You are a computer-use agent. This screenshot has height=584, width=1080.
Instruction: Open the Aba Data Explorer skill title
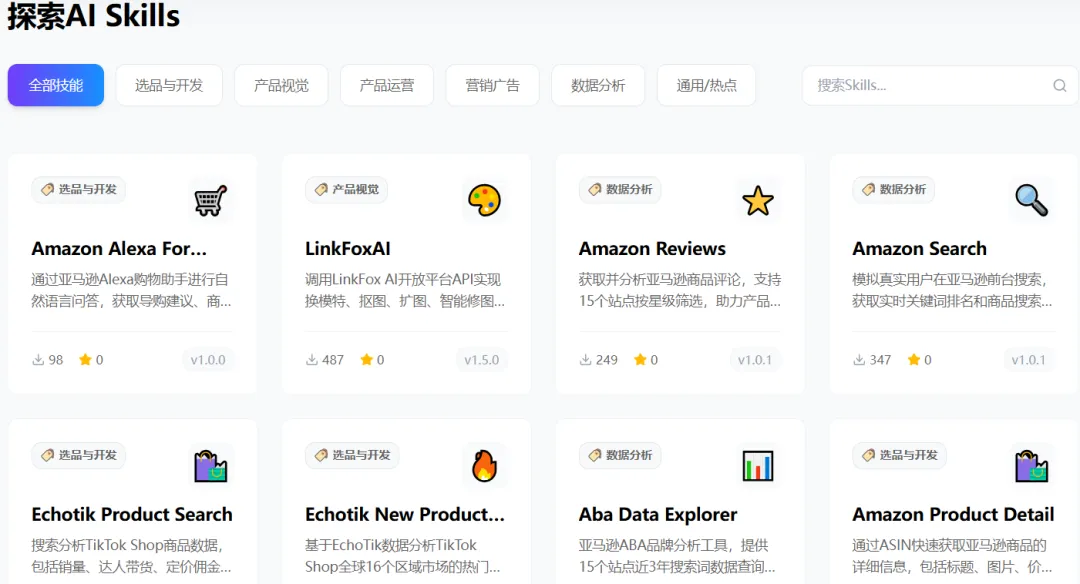coord(658,514)
